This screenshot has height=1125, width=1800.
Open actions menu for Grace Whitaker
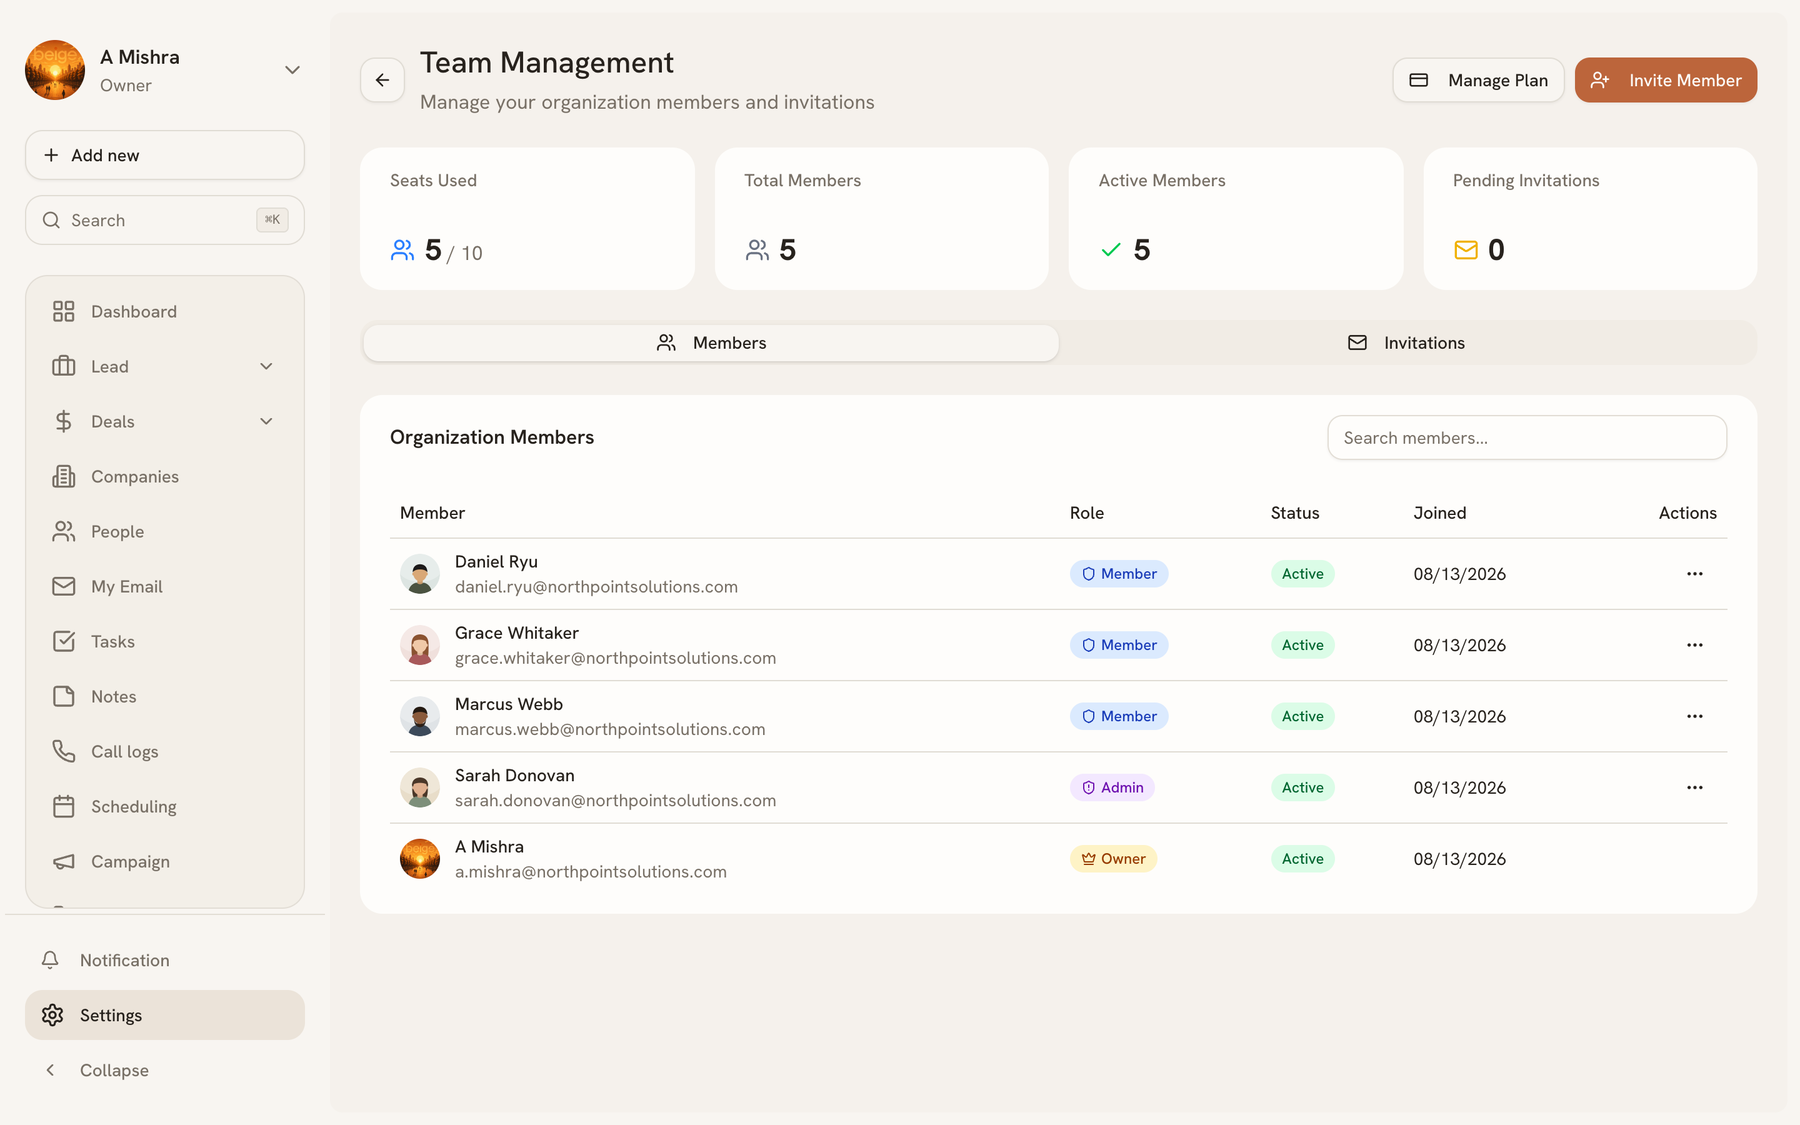(1694, 645)
